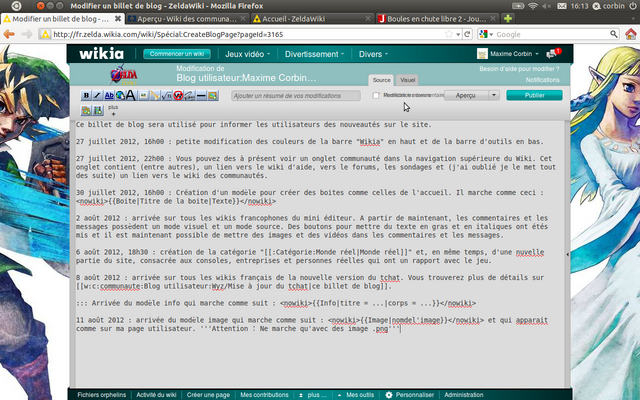
Task: Insert an internal link (Ab icon)
Action: pos(109,96)
